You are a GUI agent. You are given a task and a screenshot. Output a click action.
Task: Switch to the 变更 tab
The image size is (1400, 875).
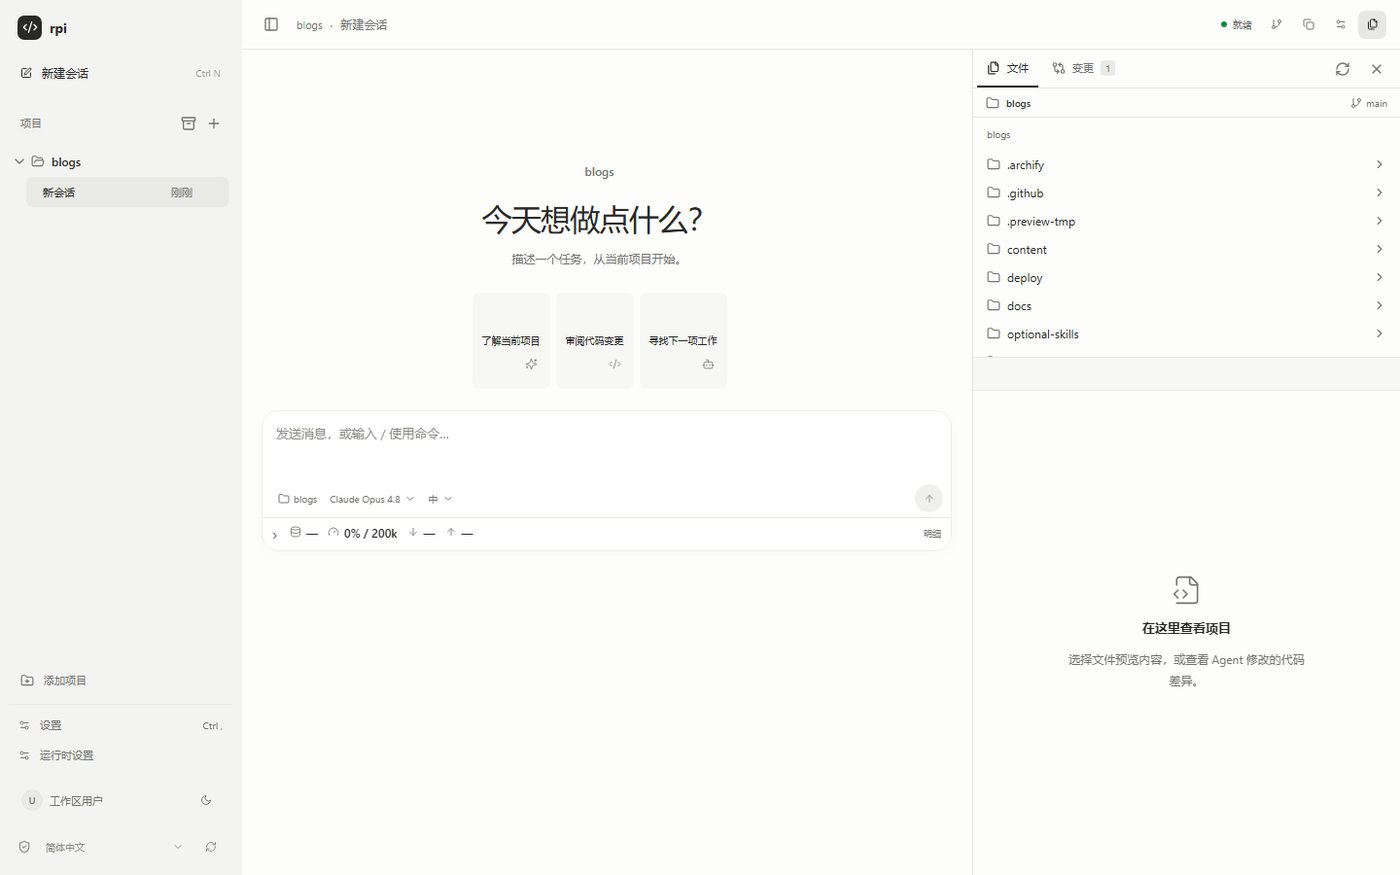coord(1083,68)
